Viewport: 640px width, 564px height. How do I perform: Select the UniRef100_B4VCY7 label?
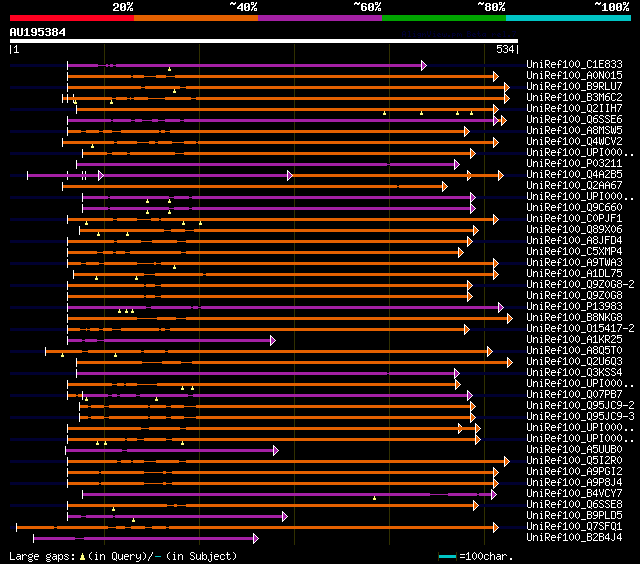(574, 494)
